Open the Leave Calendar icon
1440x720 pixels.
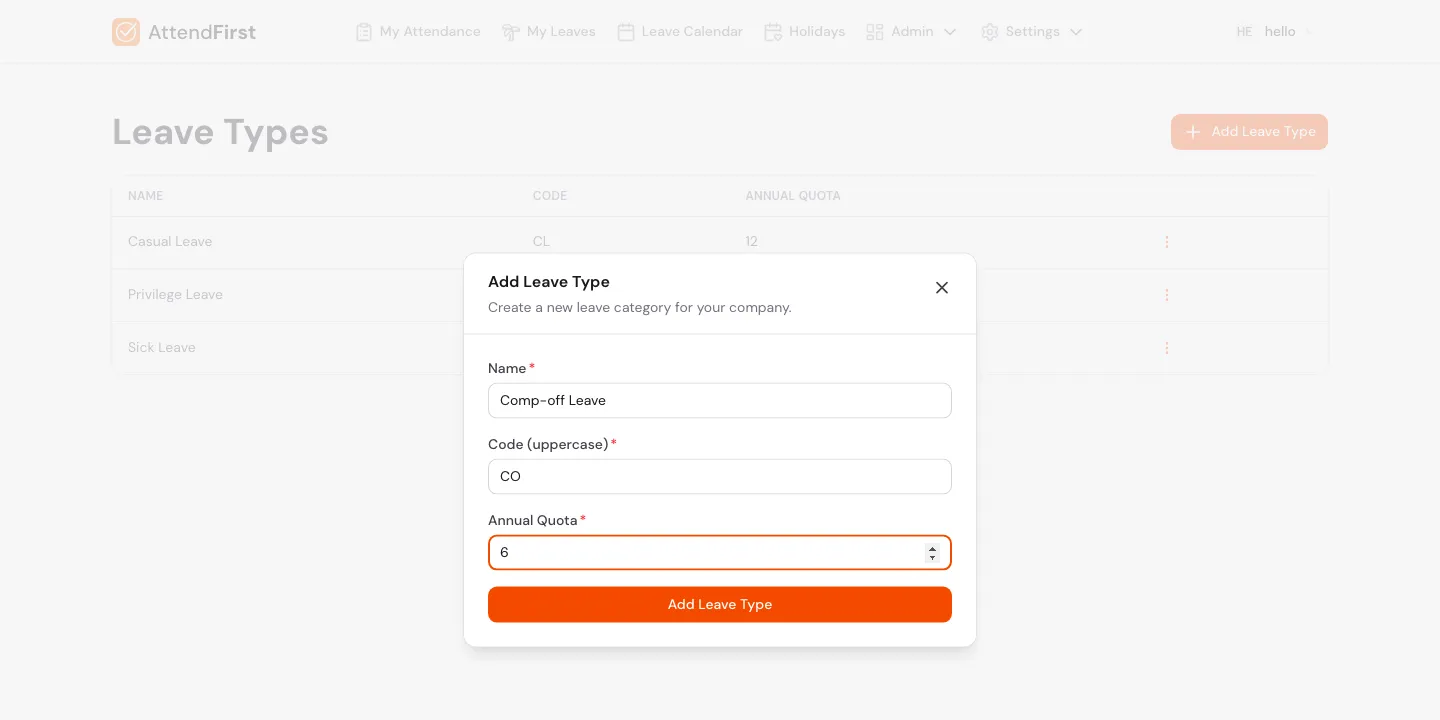626,31
